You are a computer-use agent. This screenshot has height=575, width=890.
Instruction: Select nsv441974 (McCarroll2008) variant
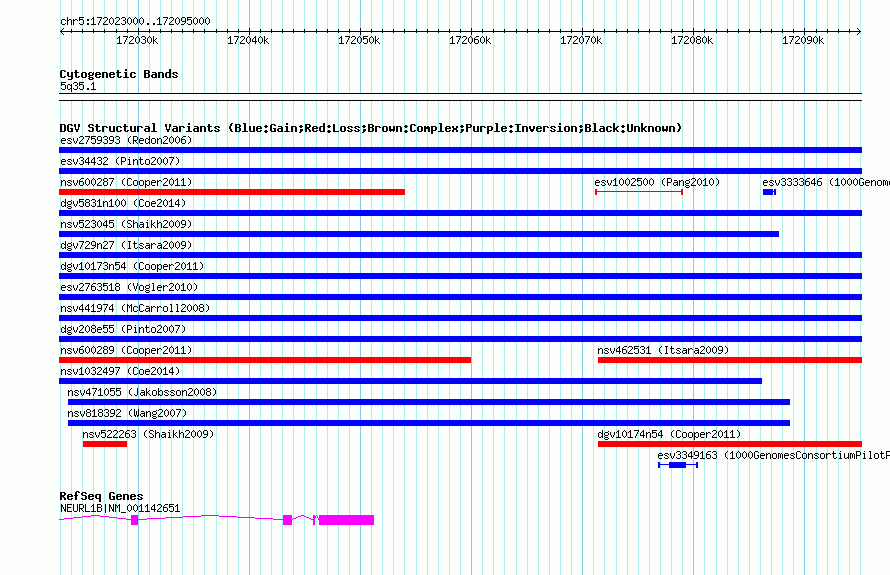(x=135, y=308)
